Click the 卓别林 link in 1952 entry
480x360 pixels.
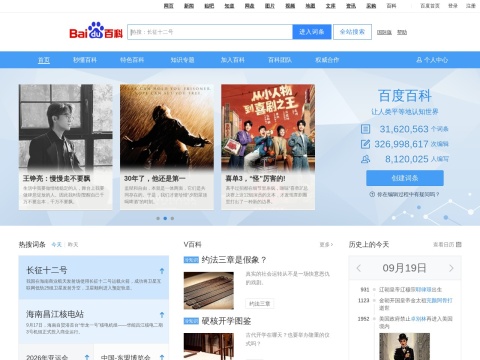[419, 319]
